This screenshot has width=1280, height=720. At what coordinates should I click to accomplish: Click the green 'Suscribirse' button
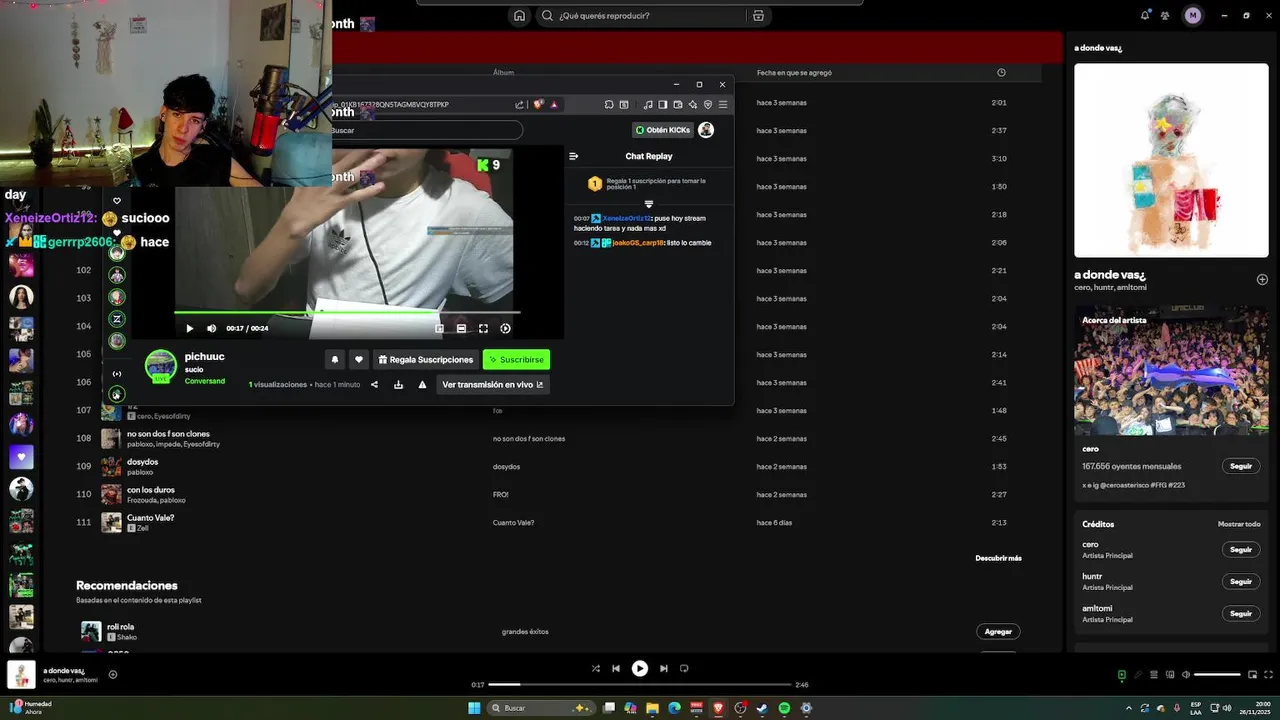pos(516,359)
